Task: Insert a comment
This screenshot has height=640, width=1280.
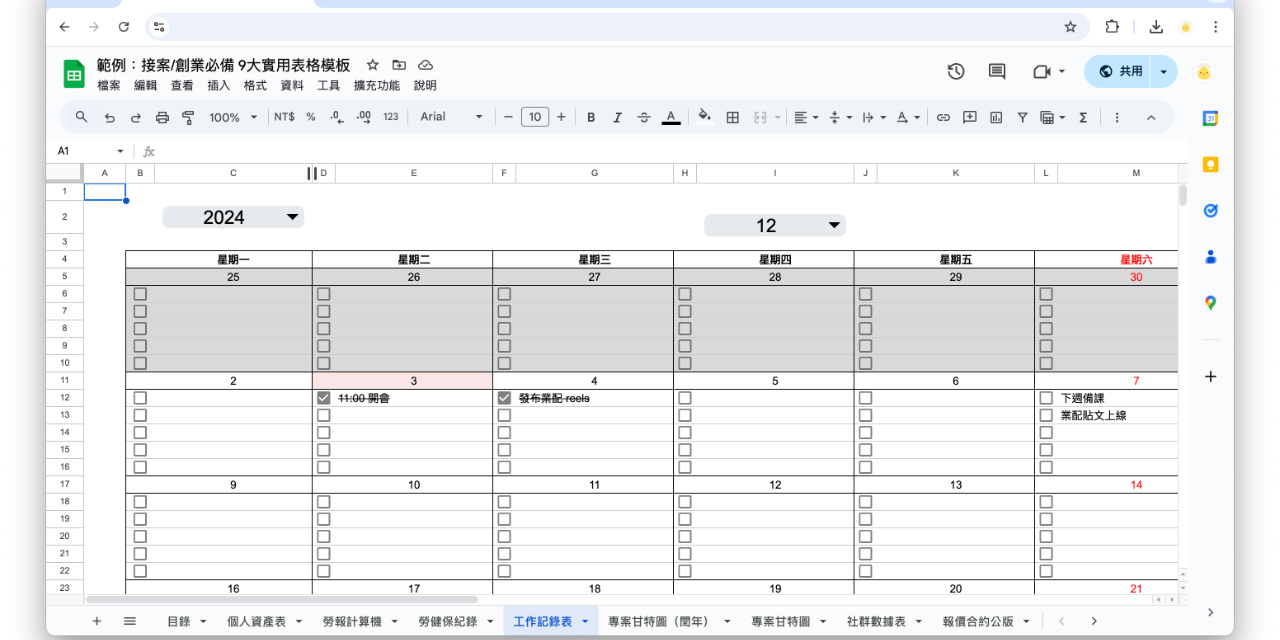Action: [969, 117]
